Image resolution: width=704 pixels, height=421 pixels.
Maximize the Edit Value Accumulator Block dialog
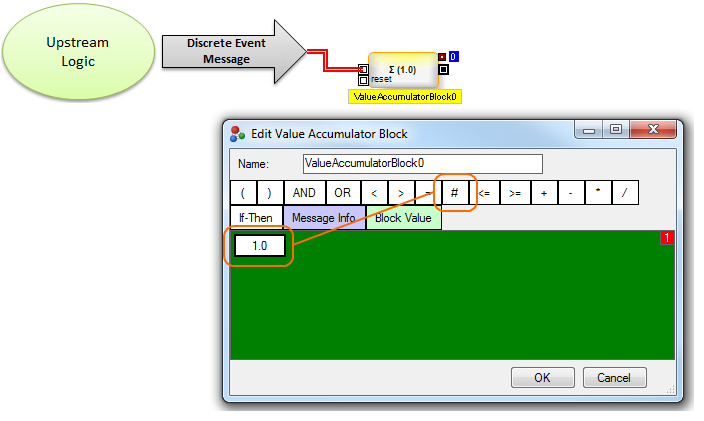click(x=616, y=131)
